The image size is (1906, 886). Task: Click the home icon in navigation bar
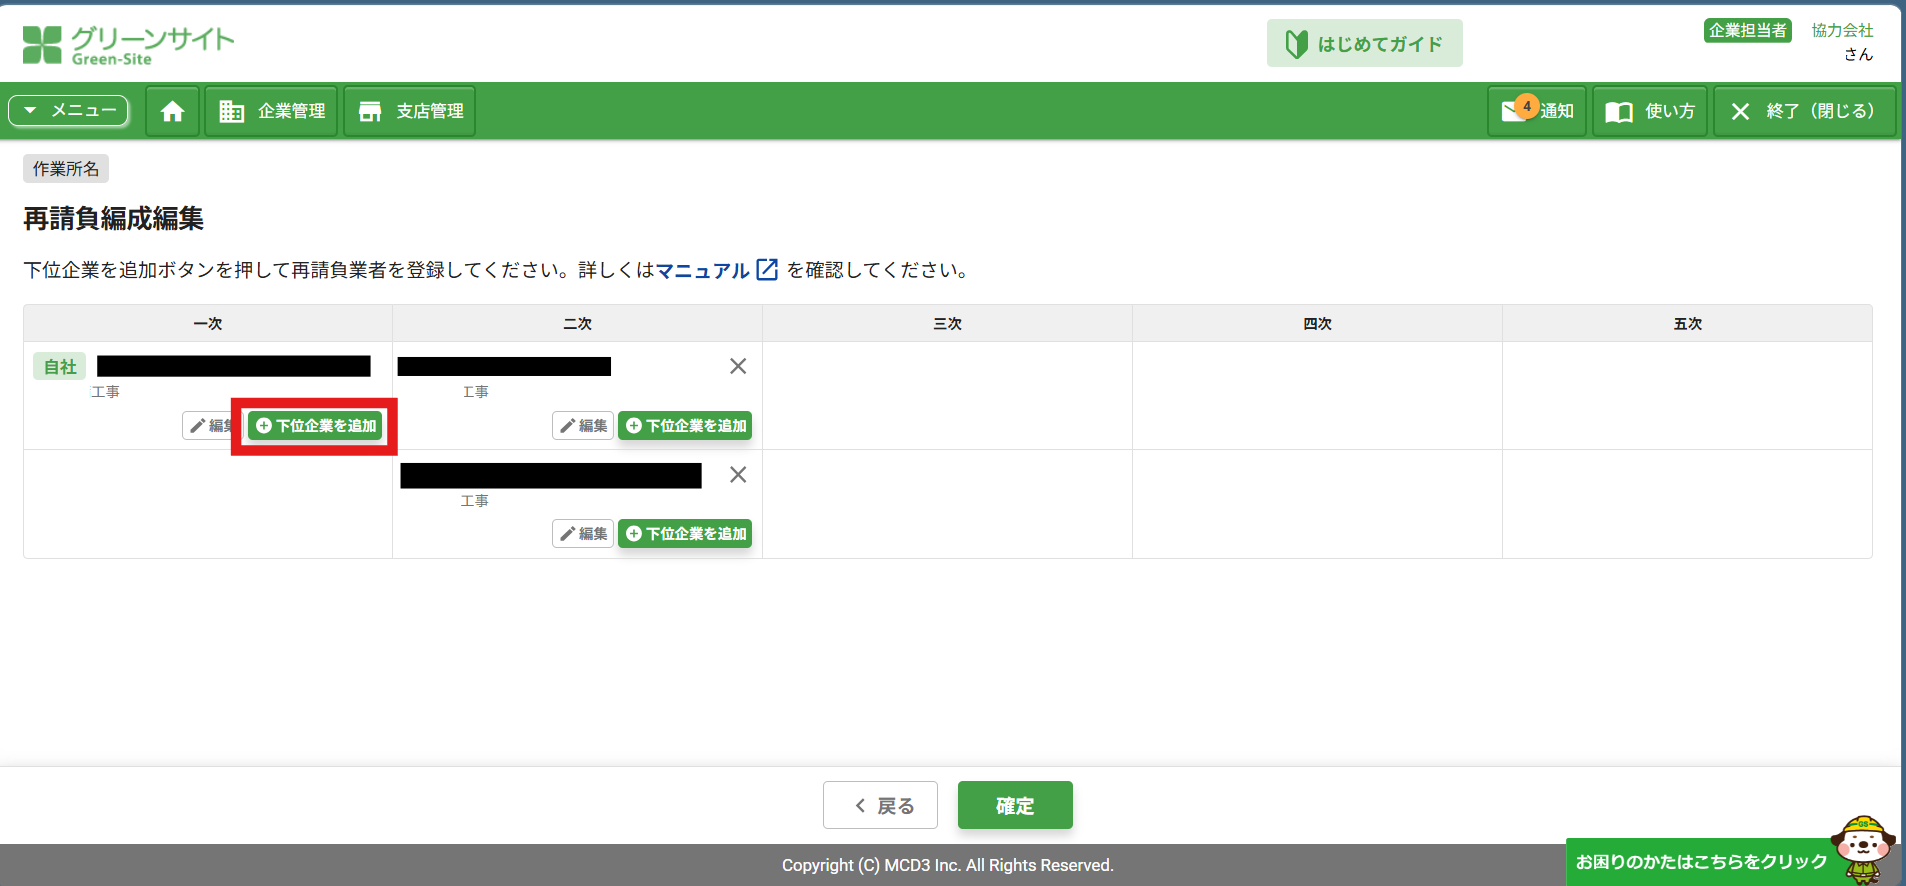(172, 111)
